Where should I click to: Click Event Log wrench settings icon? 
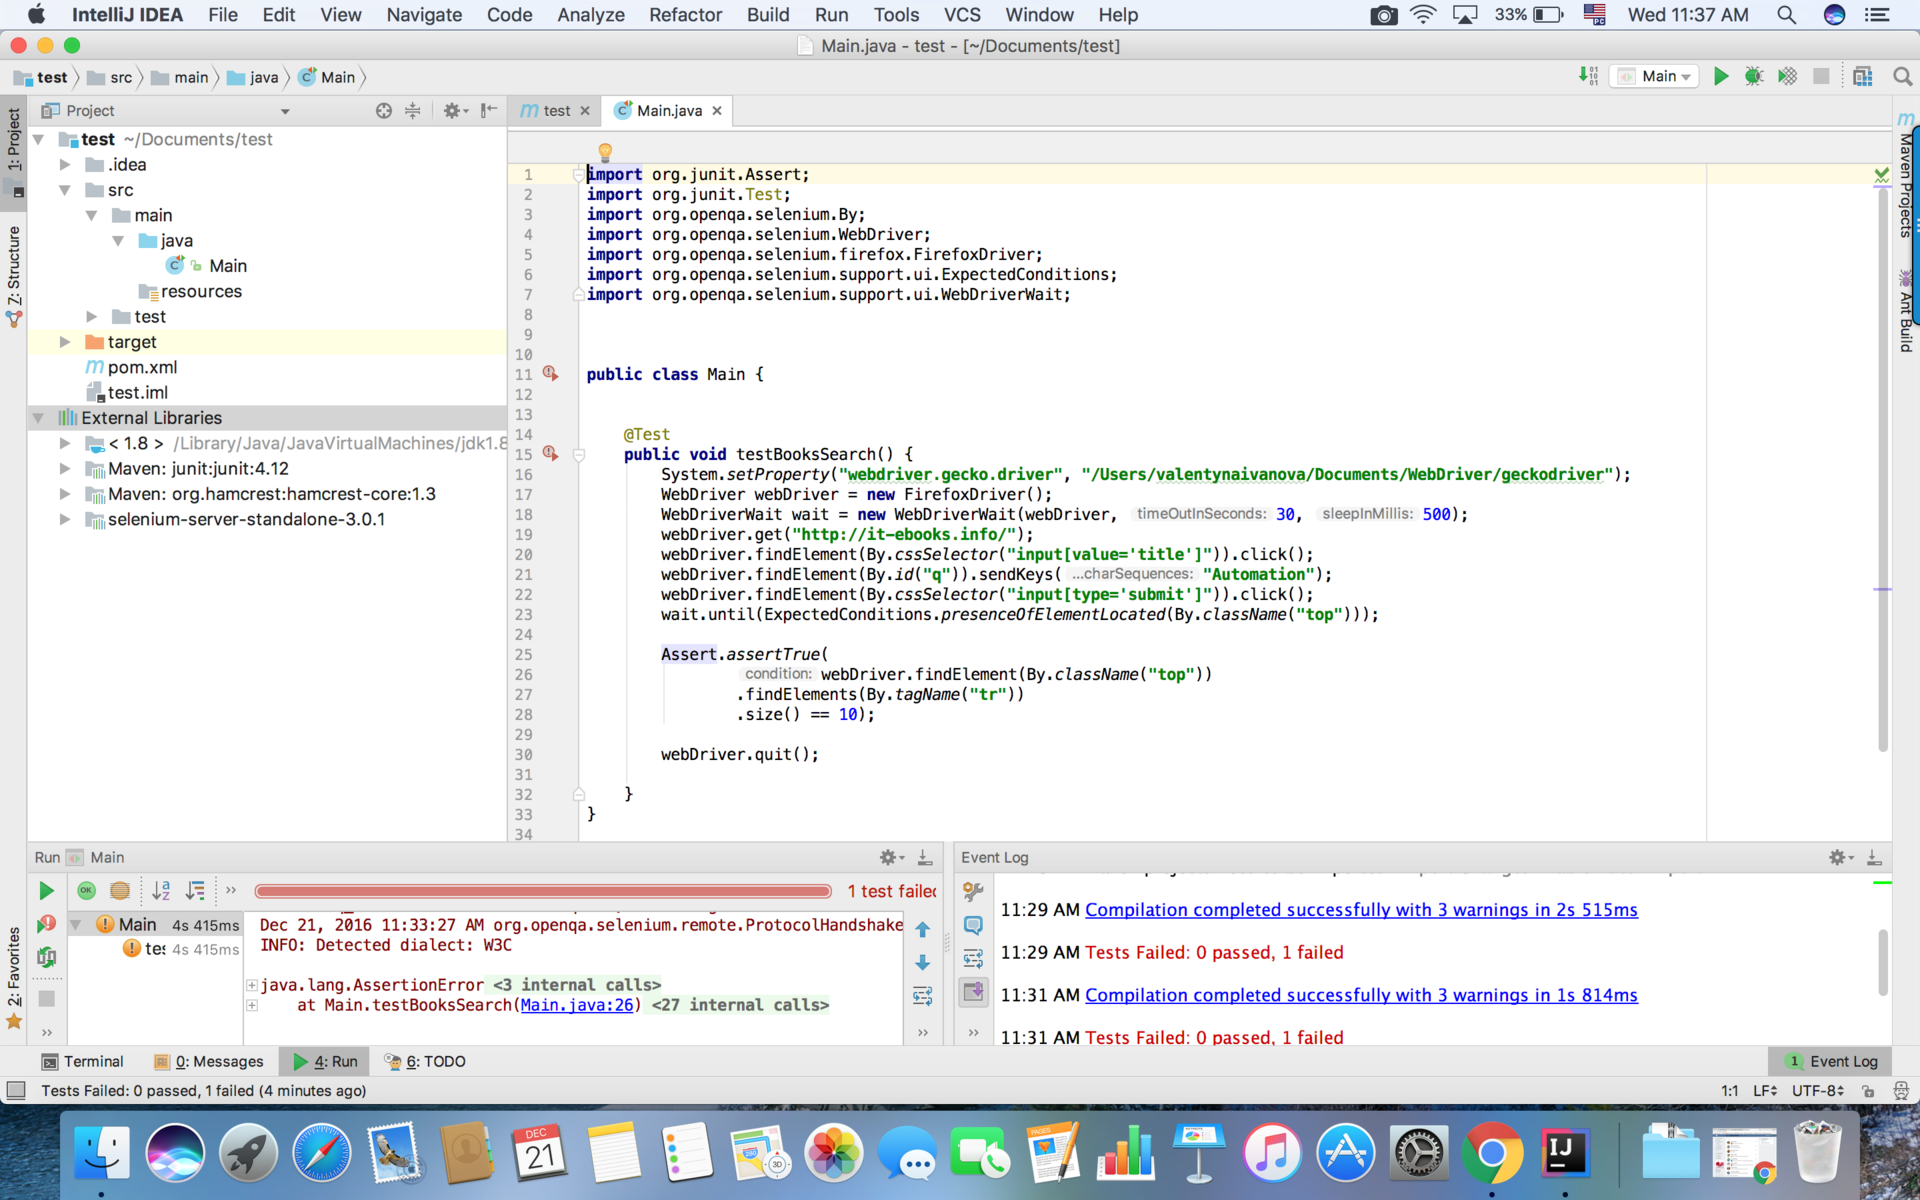(x=973, y=891)
